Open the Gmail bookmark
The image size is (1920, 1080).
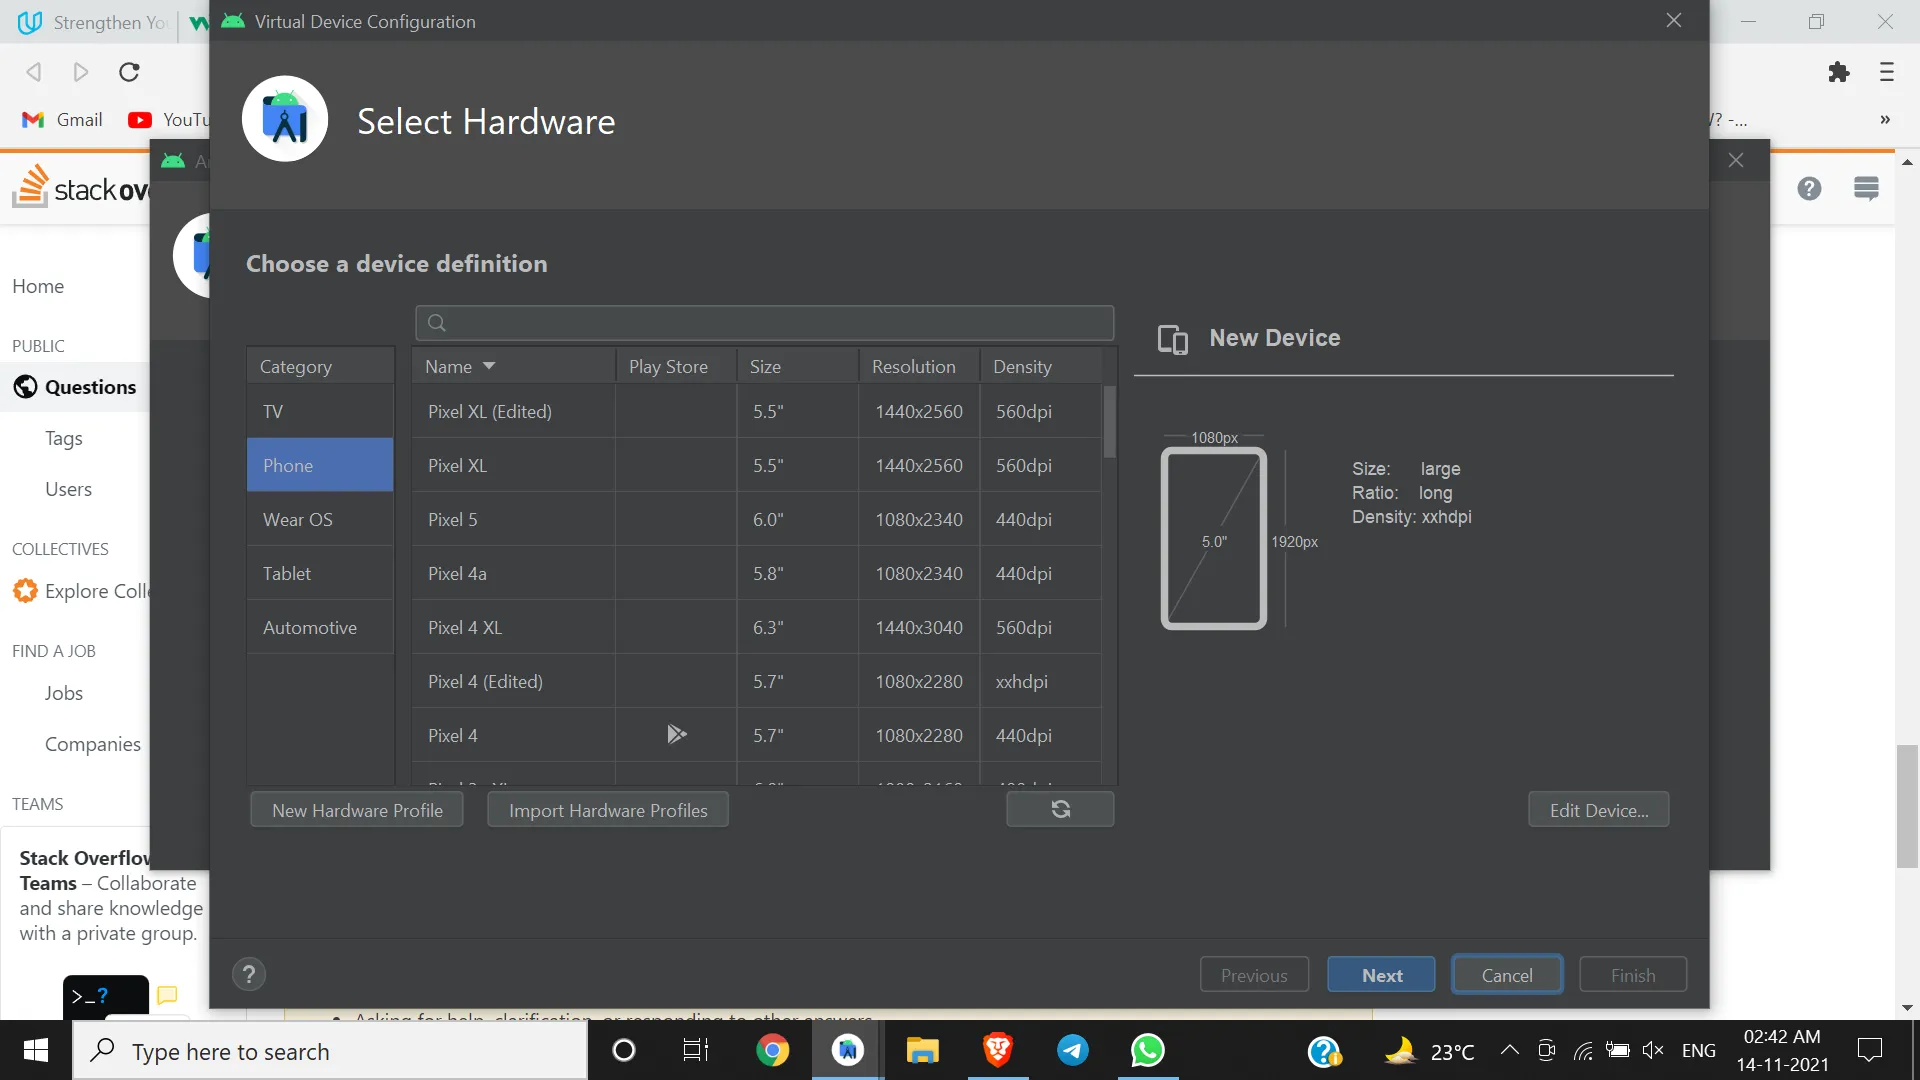[63, 120]
